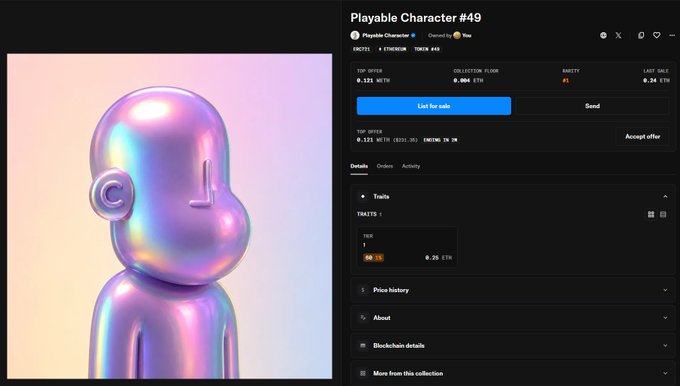Image resolution: width=680 pixels, height=386 pixels.
Task: Favorite this item with the heart icon
Action: pyautogui.click(x=657, y=36)
